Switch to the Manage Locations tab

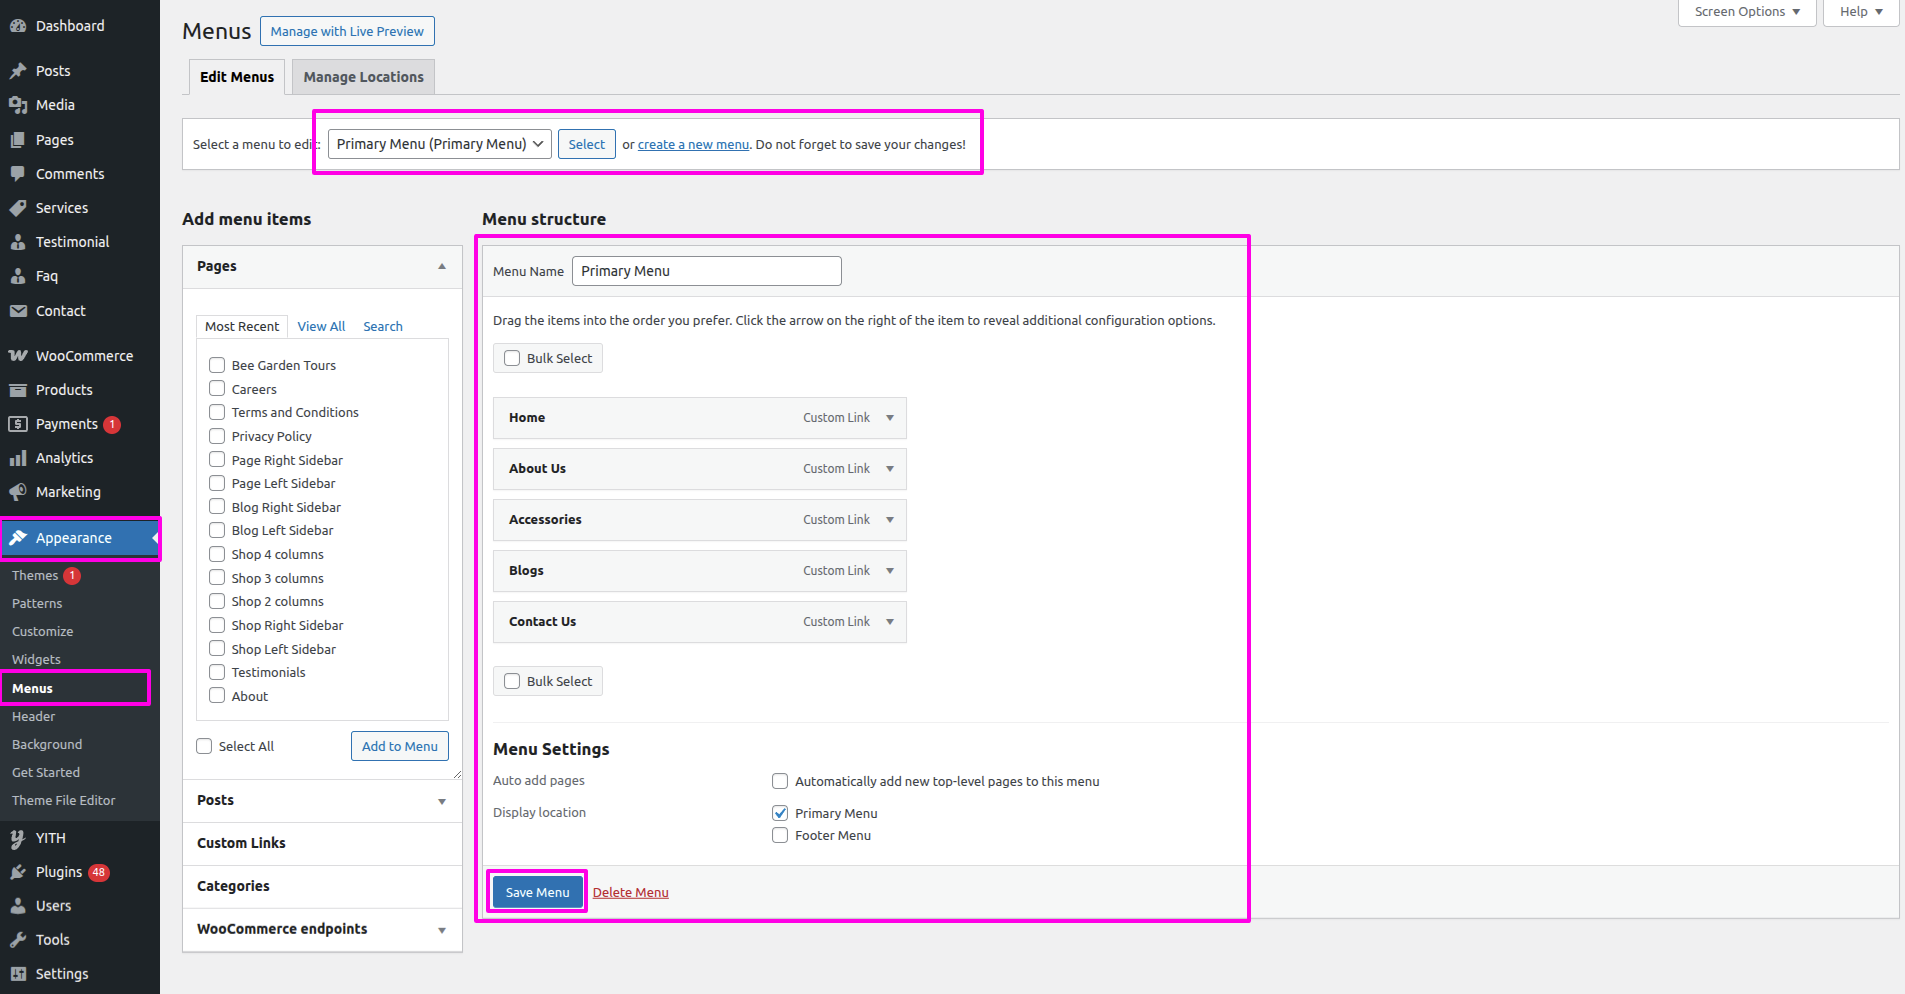coord(363,77)
